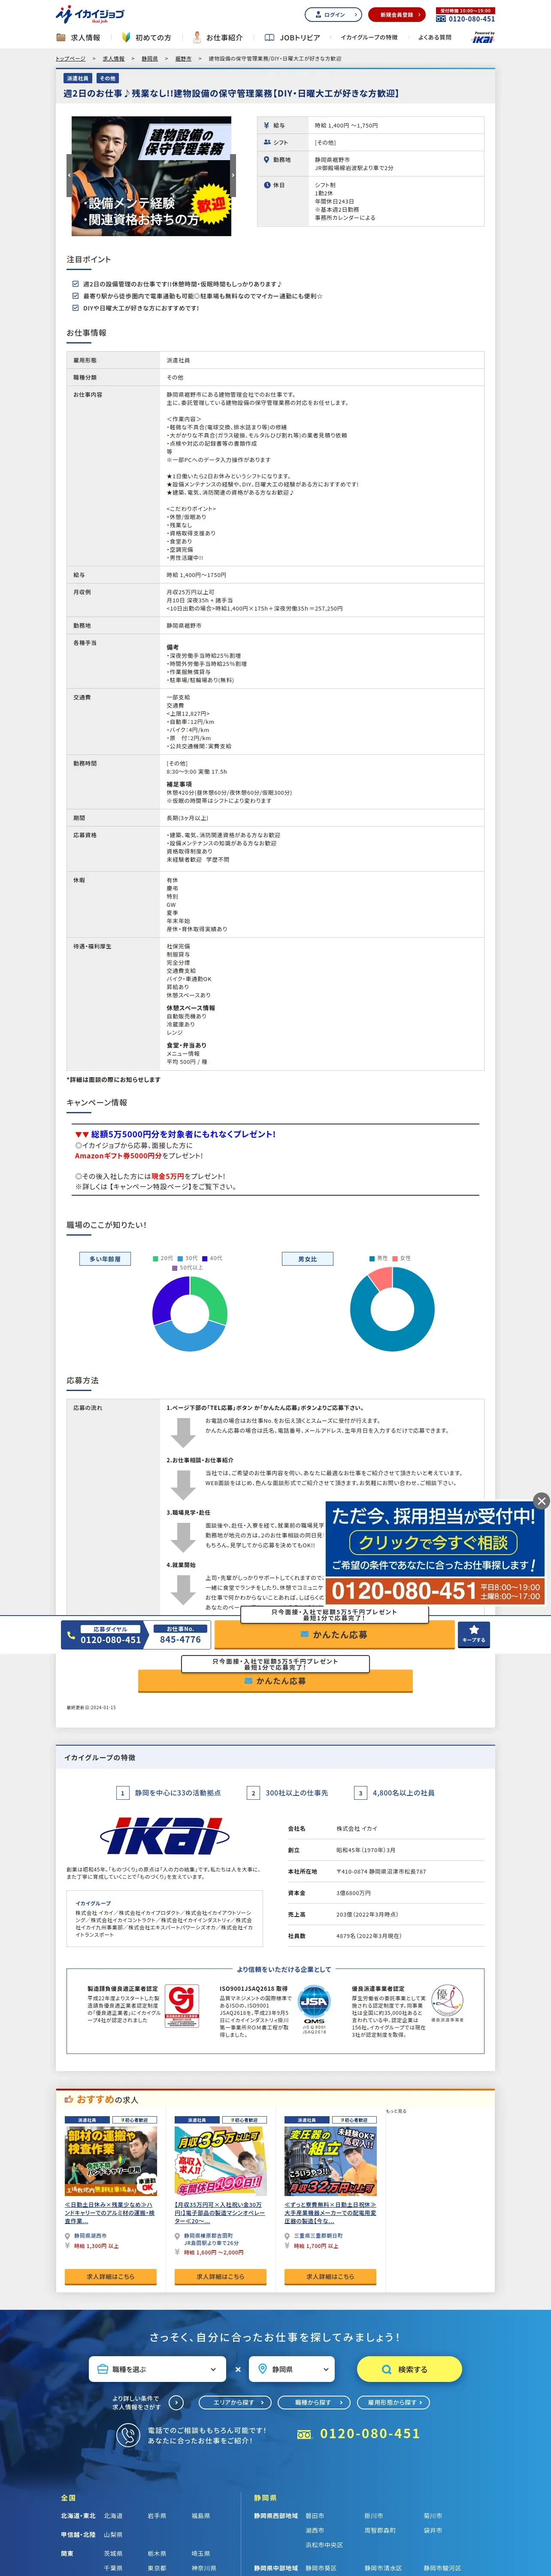Click the 優良派遣事業者 certification logo
The height and width of the screenshot is (2576, 551).
[x=447, y=2002]
